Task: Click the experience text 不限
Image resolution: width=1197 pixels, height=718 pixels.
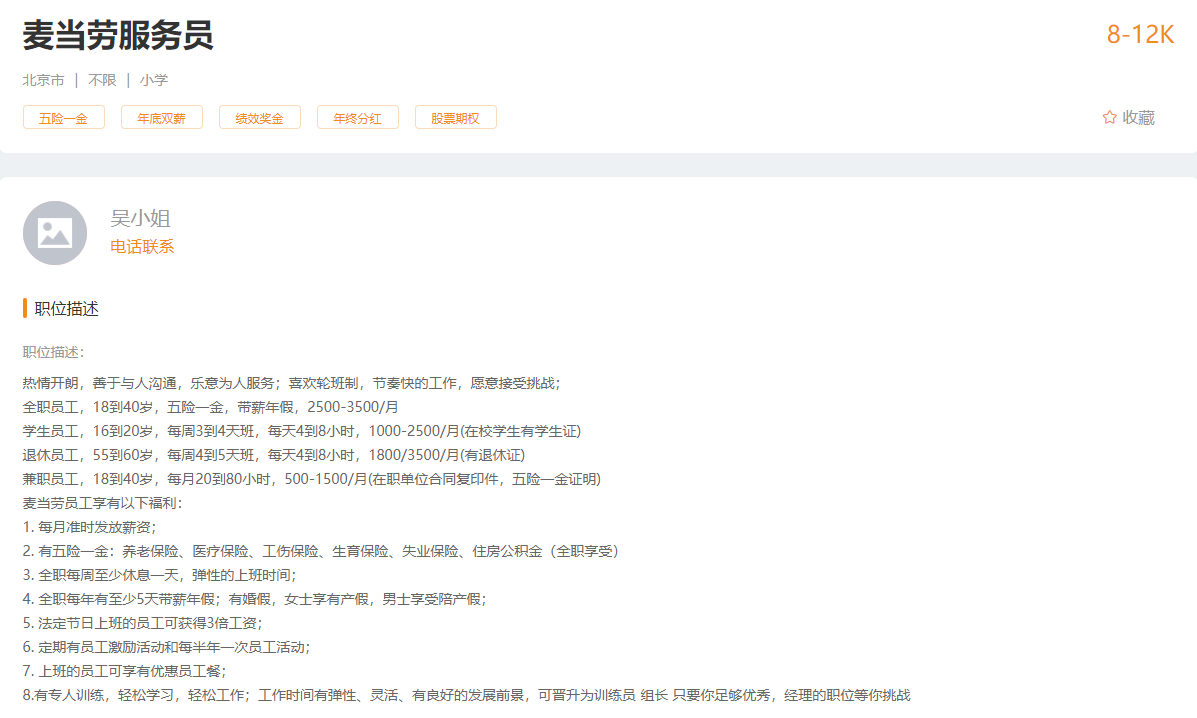Action: [x=102, y=80]
